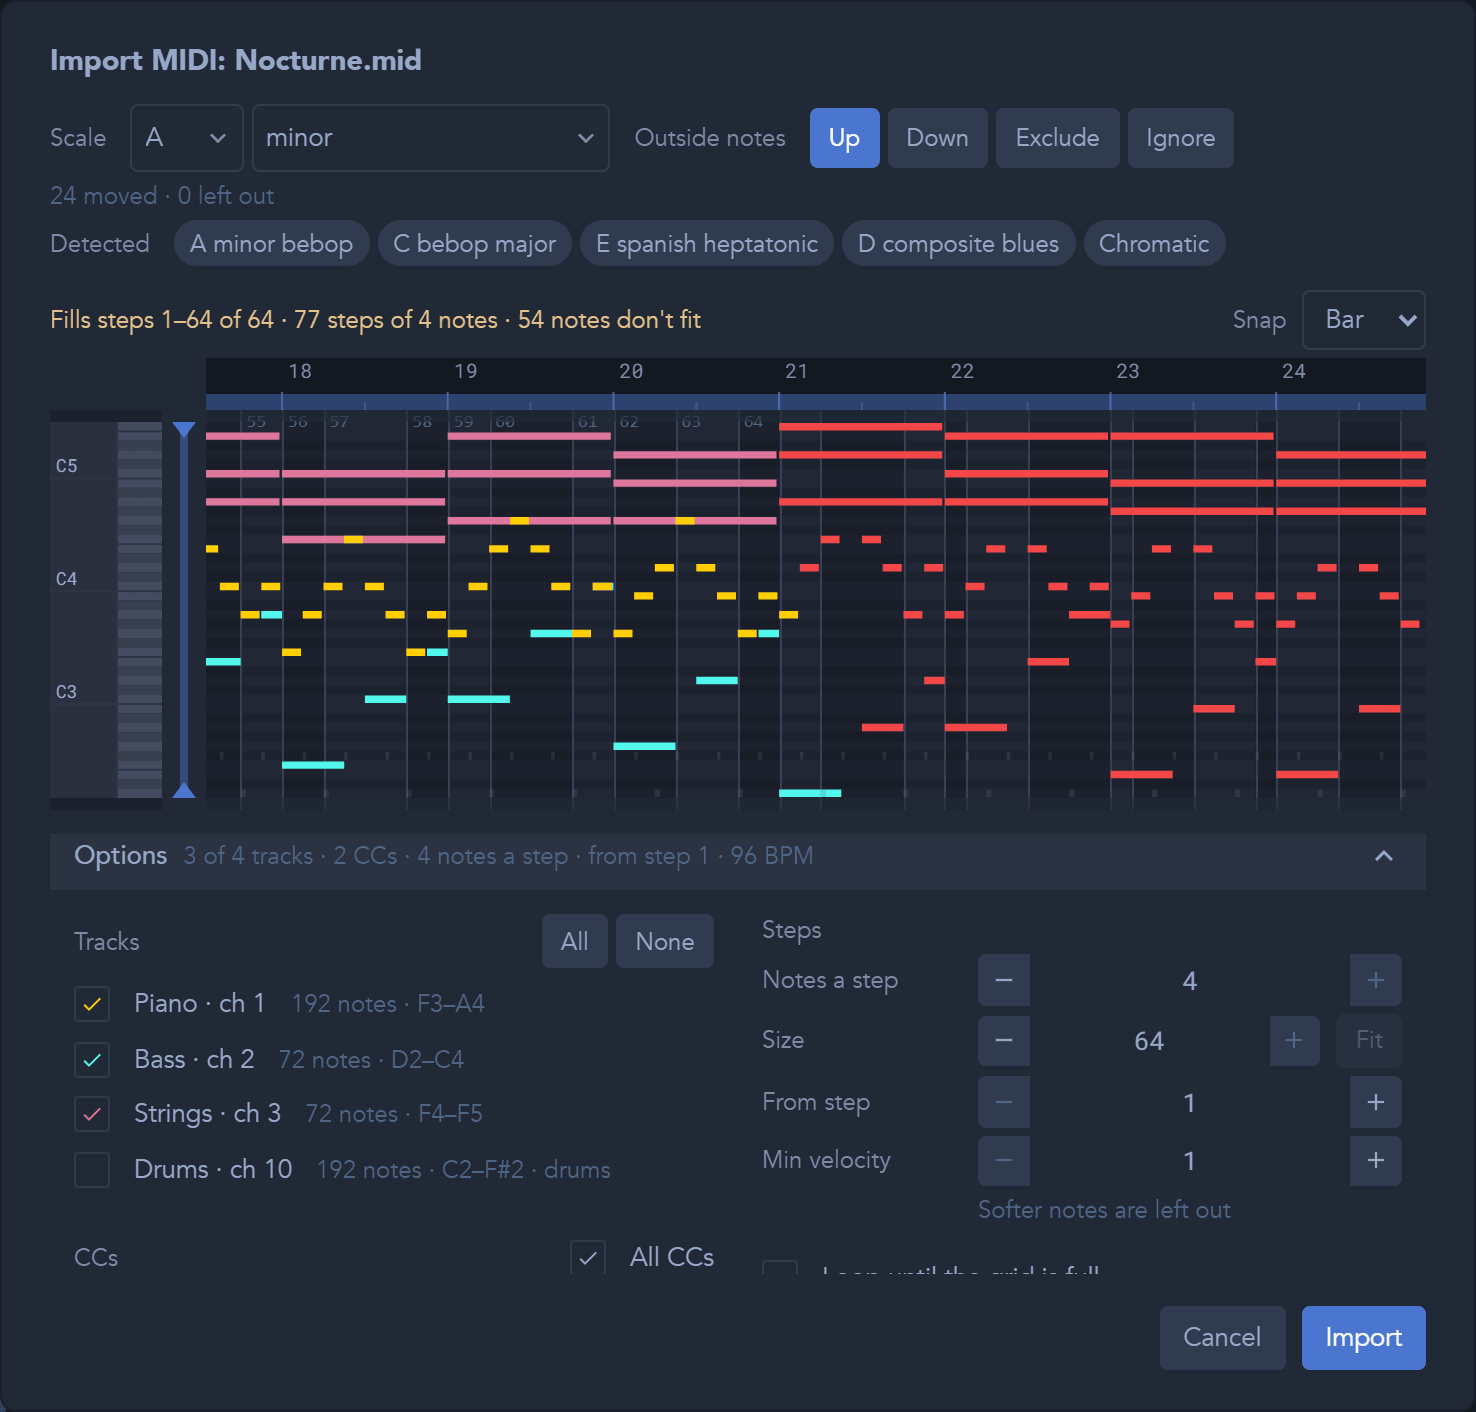Click bottom triangle handle of pitch range slider

click(183, 791)
